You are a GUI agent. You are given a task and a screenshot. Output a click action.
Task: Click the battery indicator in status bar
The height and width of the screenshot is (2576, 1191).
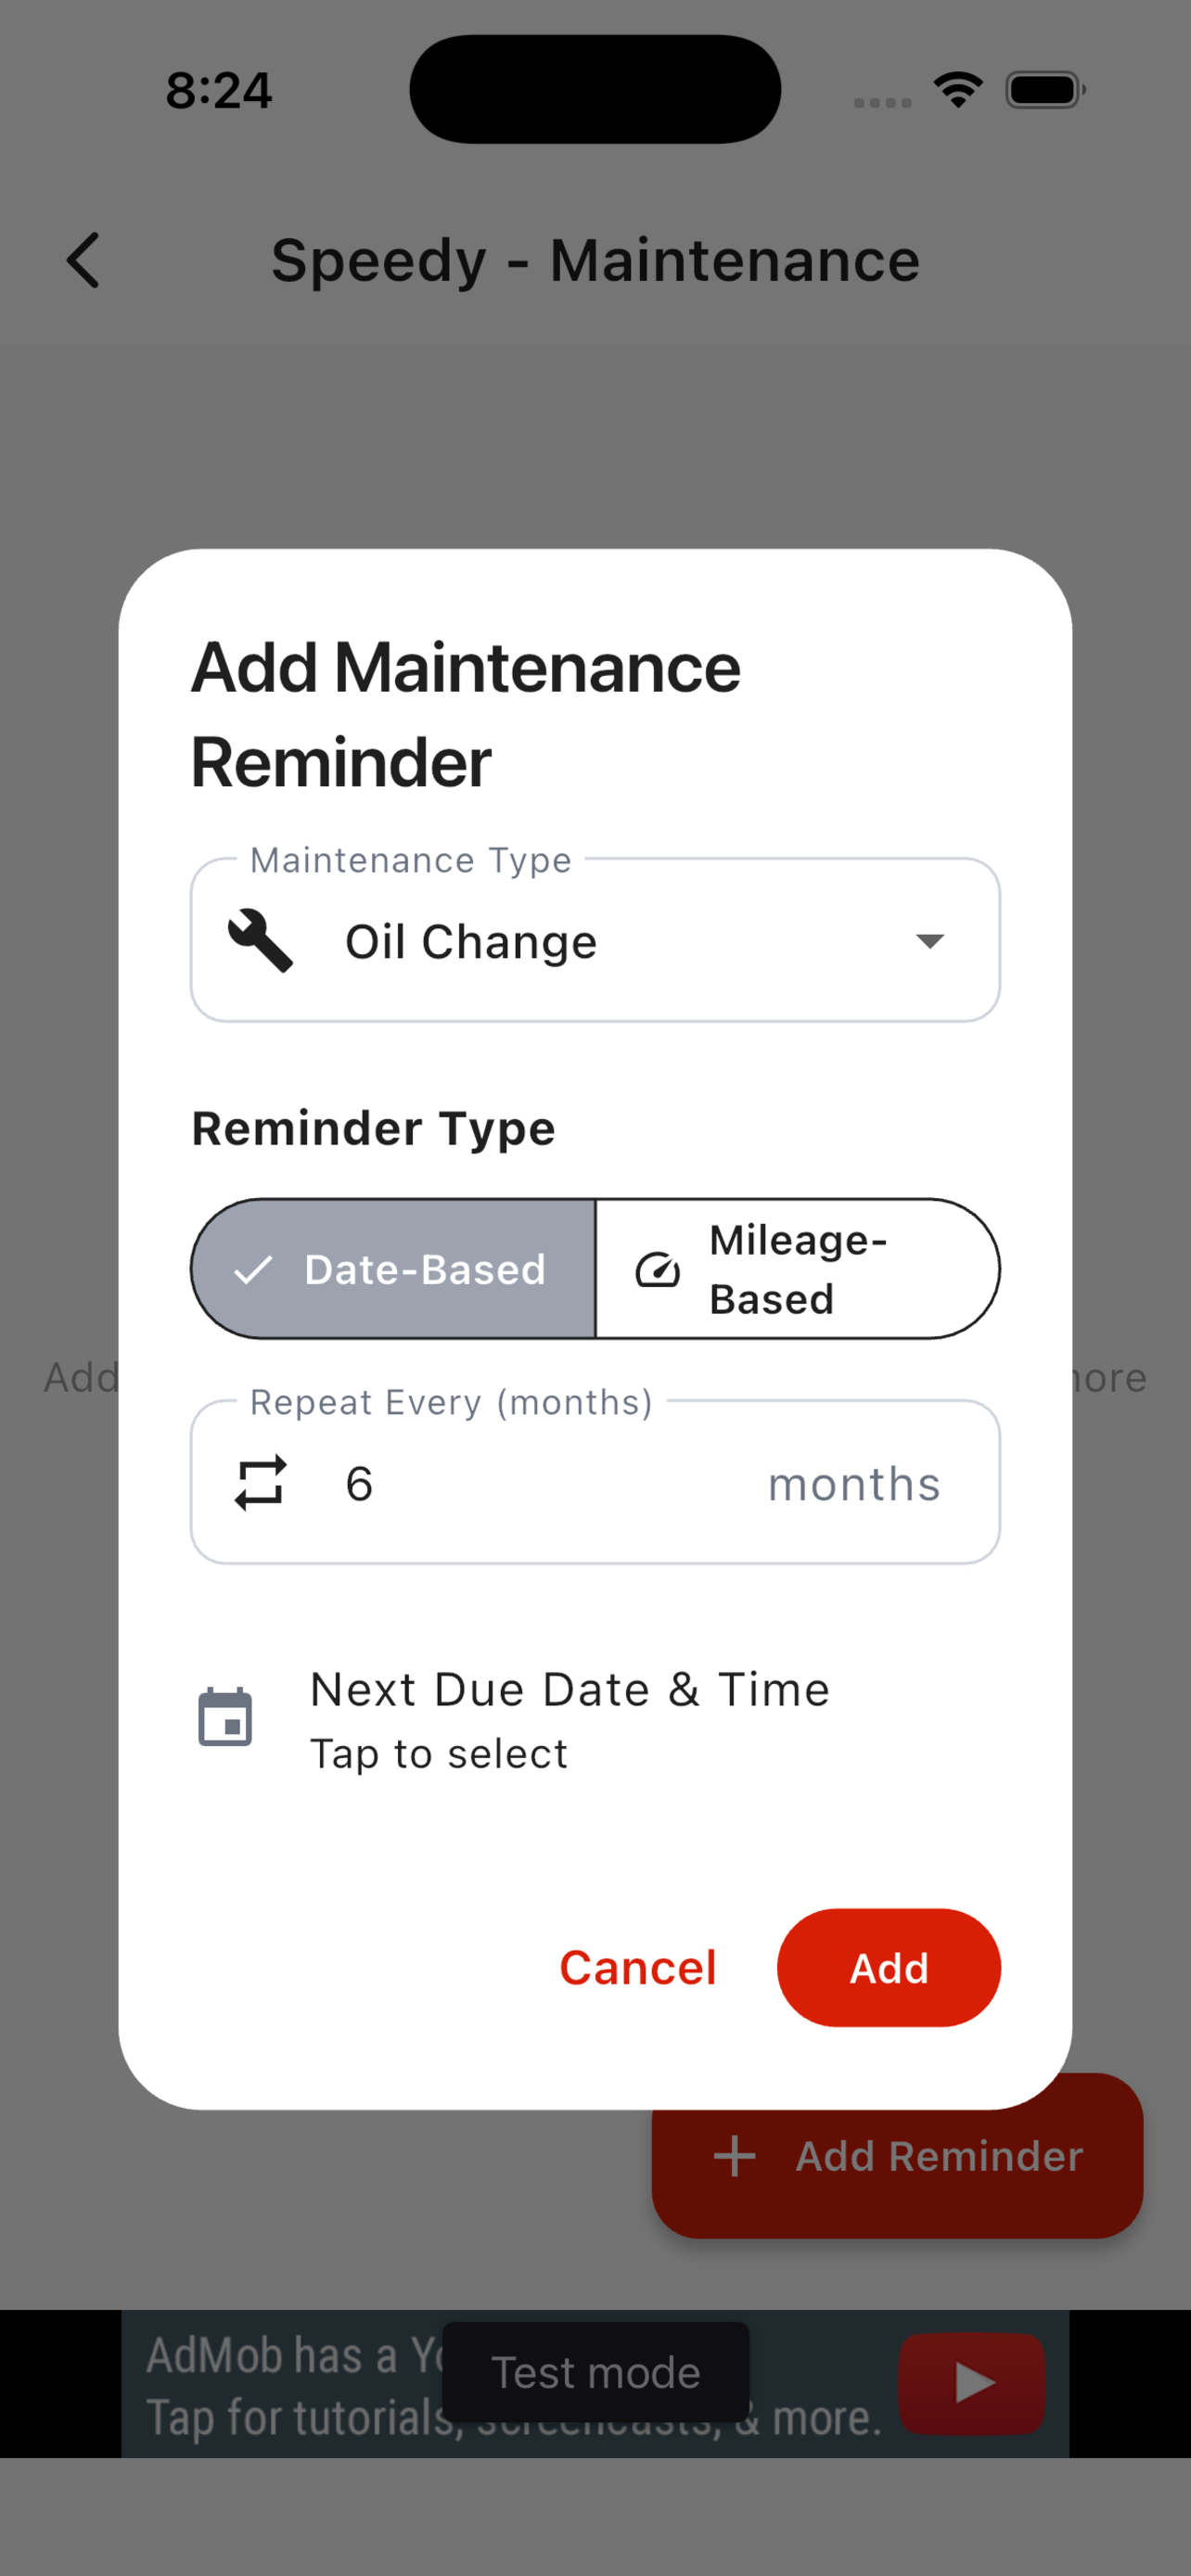pyautogui.click(x=1043, y=90)
